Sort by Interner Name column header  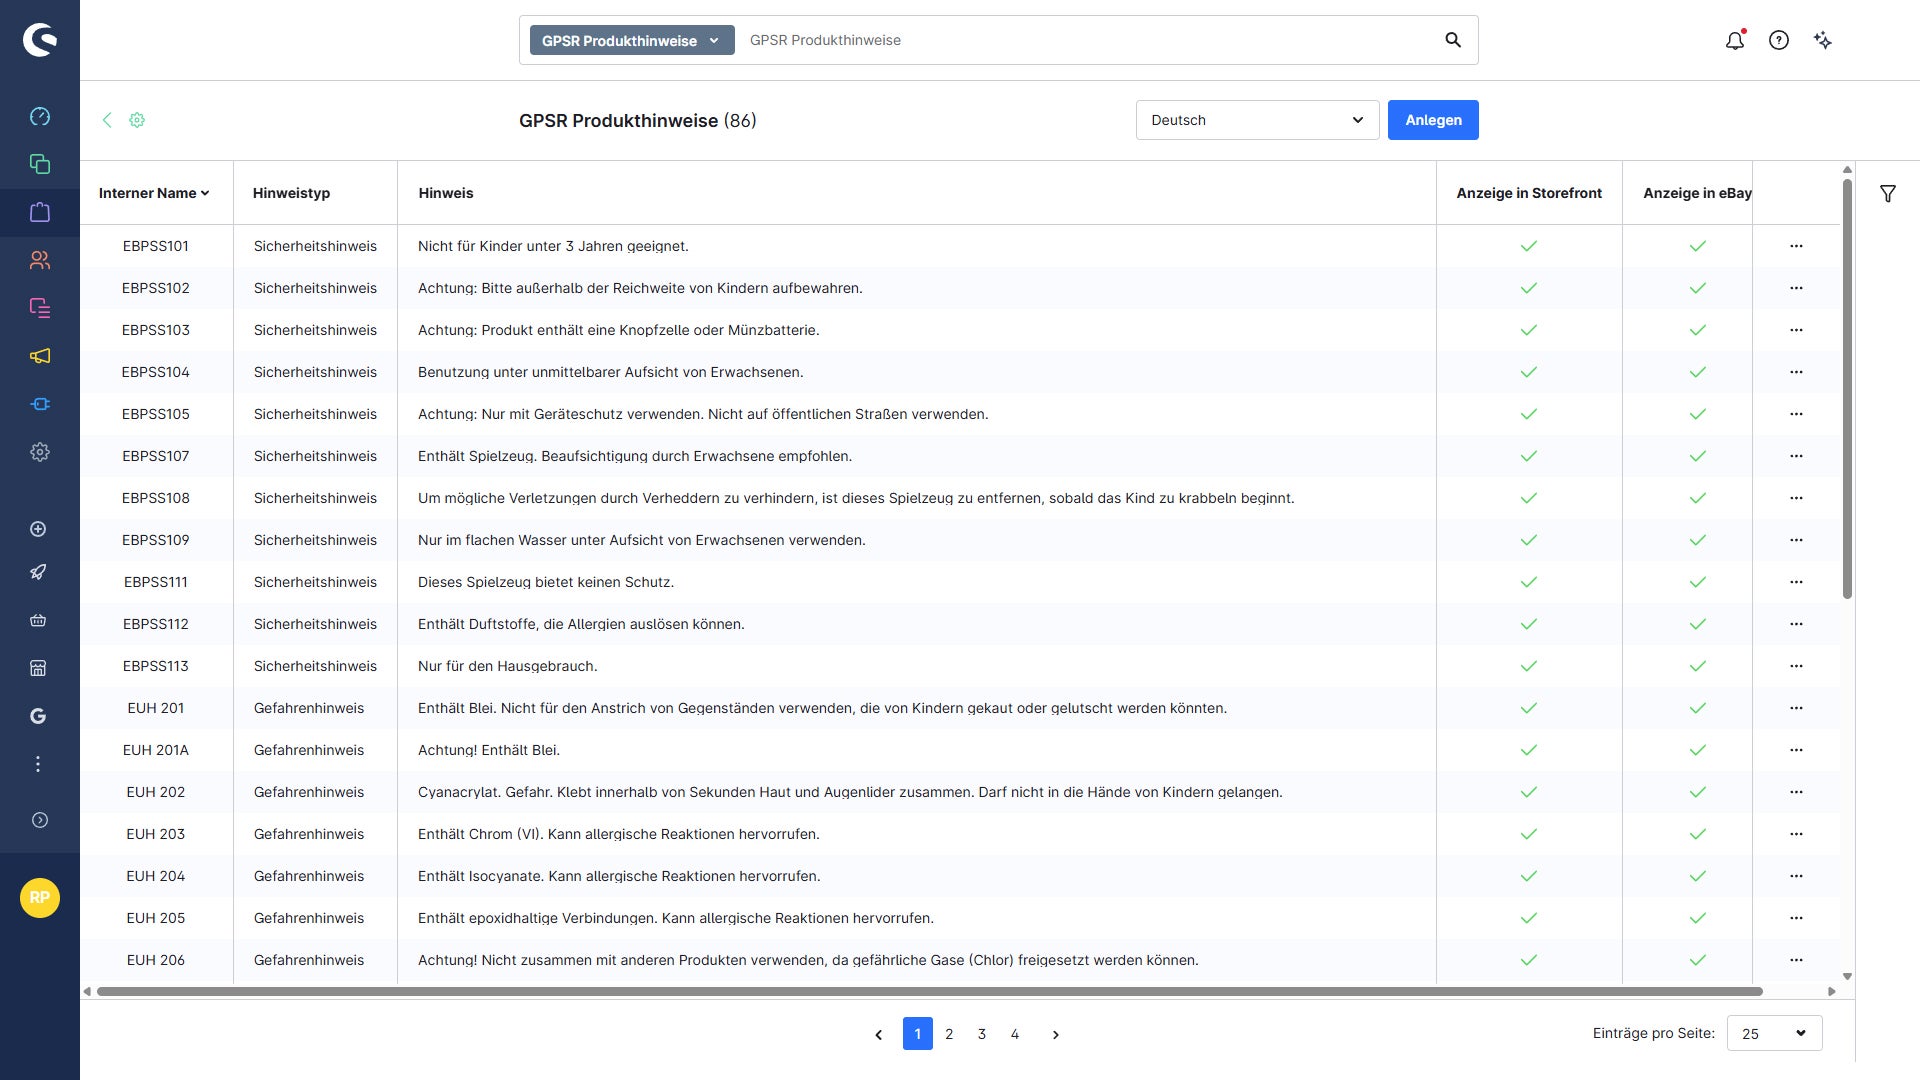(x=154, y=193)
